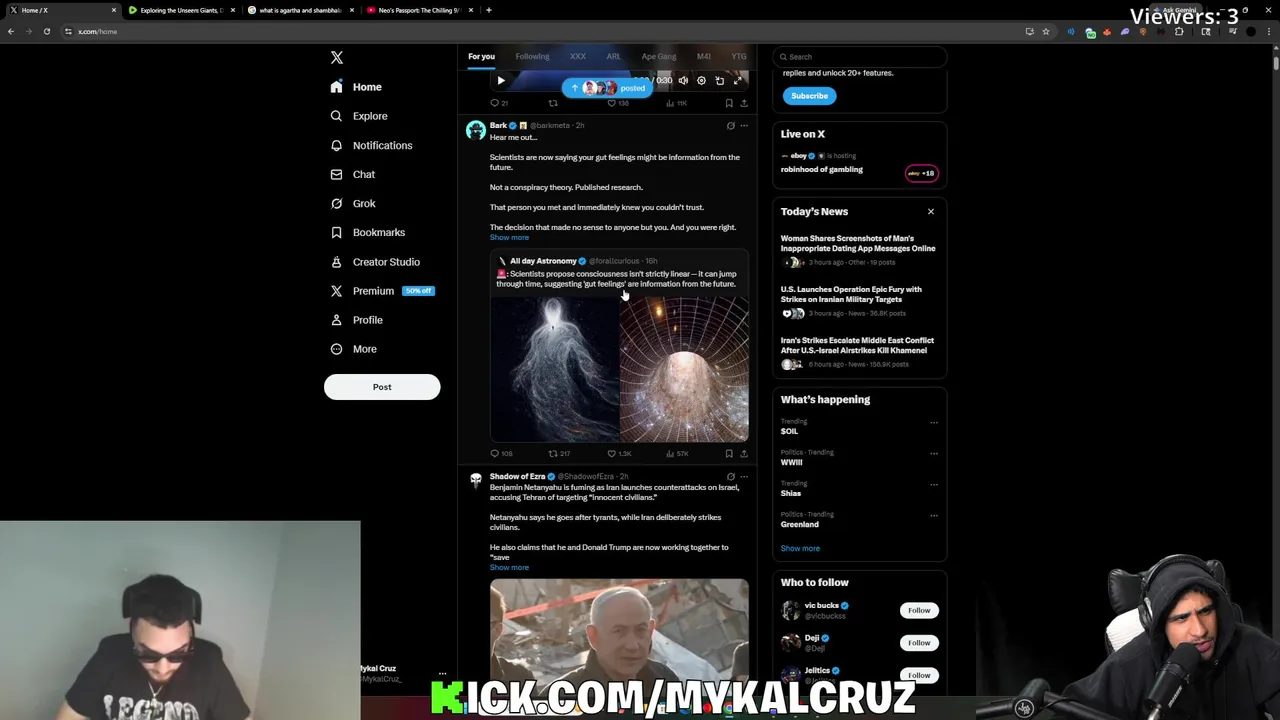Show more of Shadow of Ezra post
The image size is (1280, 720).
click(509, 567)
